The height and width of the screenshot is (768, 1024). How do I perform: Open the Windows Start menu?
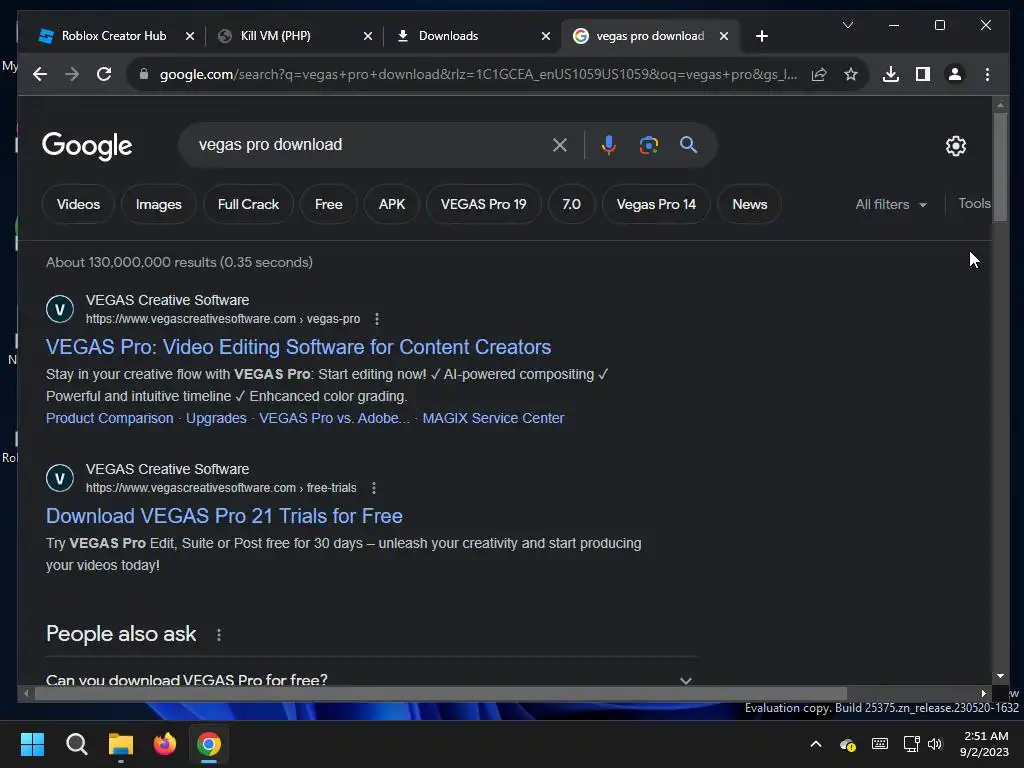(x=32, y=744)
